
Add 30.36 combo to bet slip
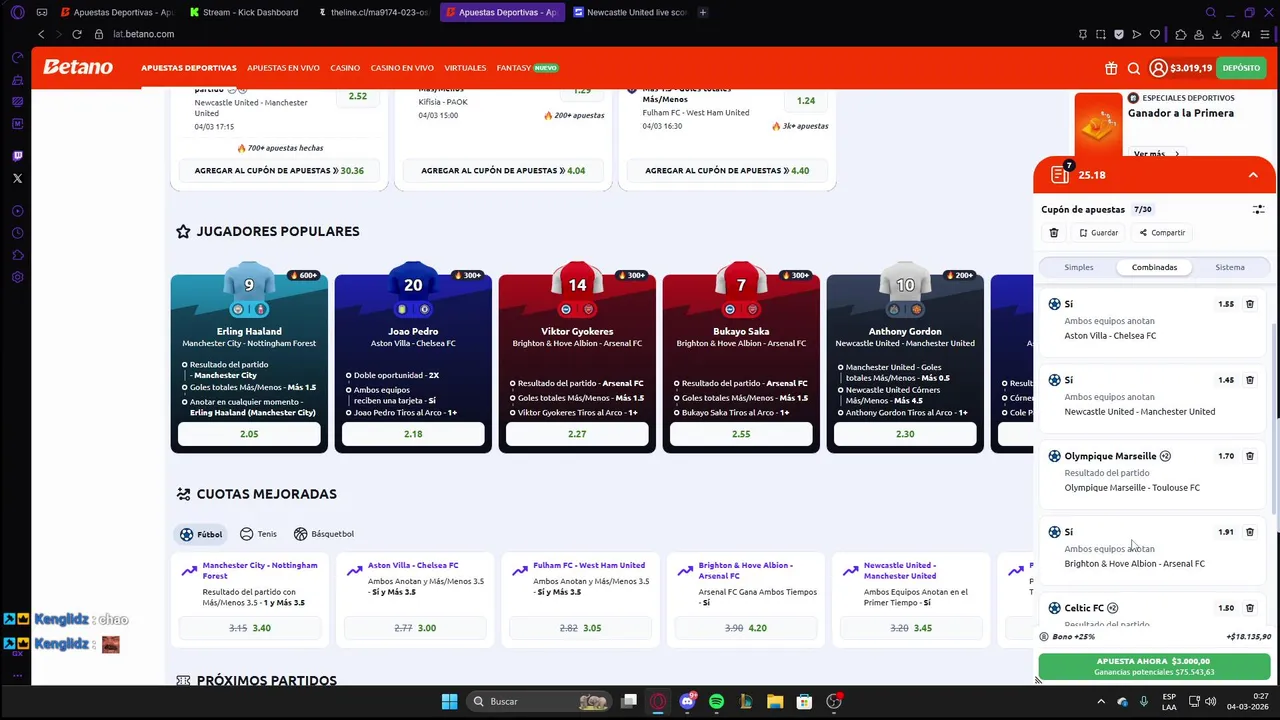[x=278, y=171]
